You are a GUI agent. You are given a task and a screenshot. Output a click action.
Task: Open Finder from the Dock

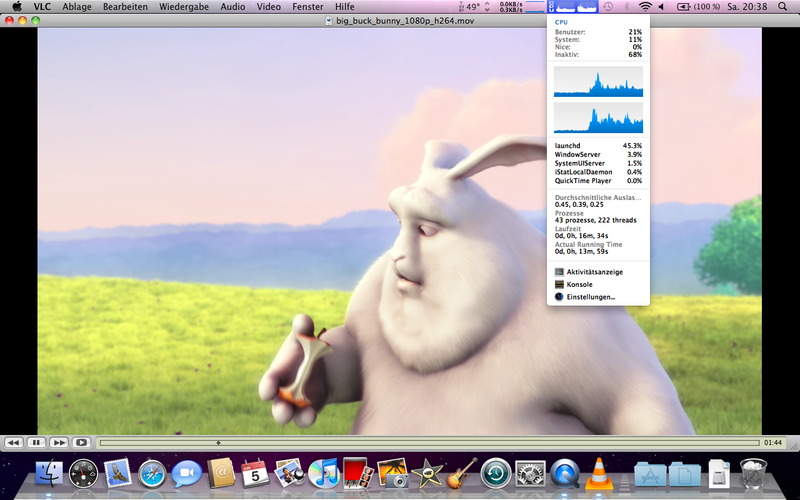[x=49, y=473]
